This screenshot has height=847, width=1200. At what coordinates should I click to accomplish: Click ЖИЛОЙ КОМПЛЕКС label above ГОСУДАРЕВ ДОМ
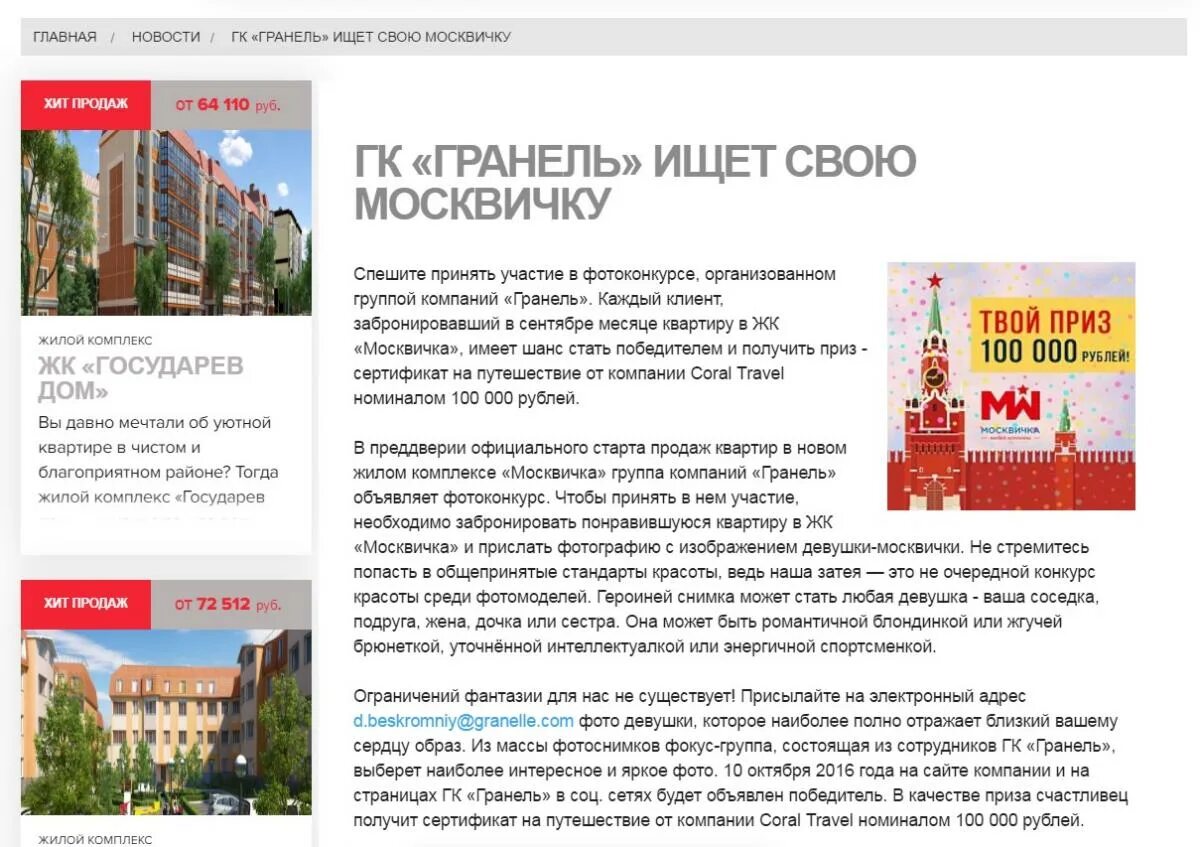(x=95, y=340)
